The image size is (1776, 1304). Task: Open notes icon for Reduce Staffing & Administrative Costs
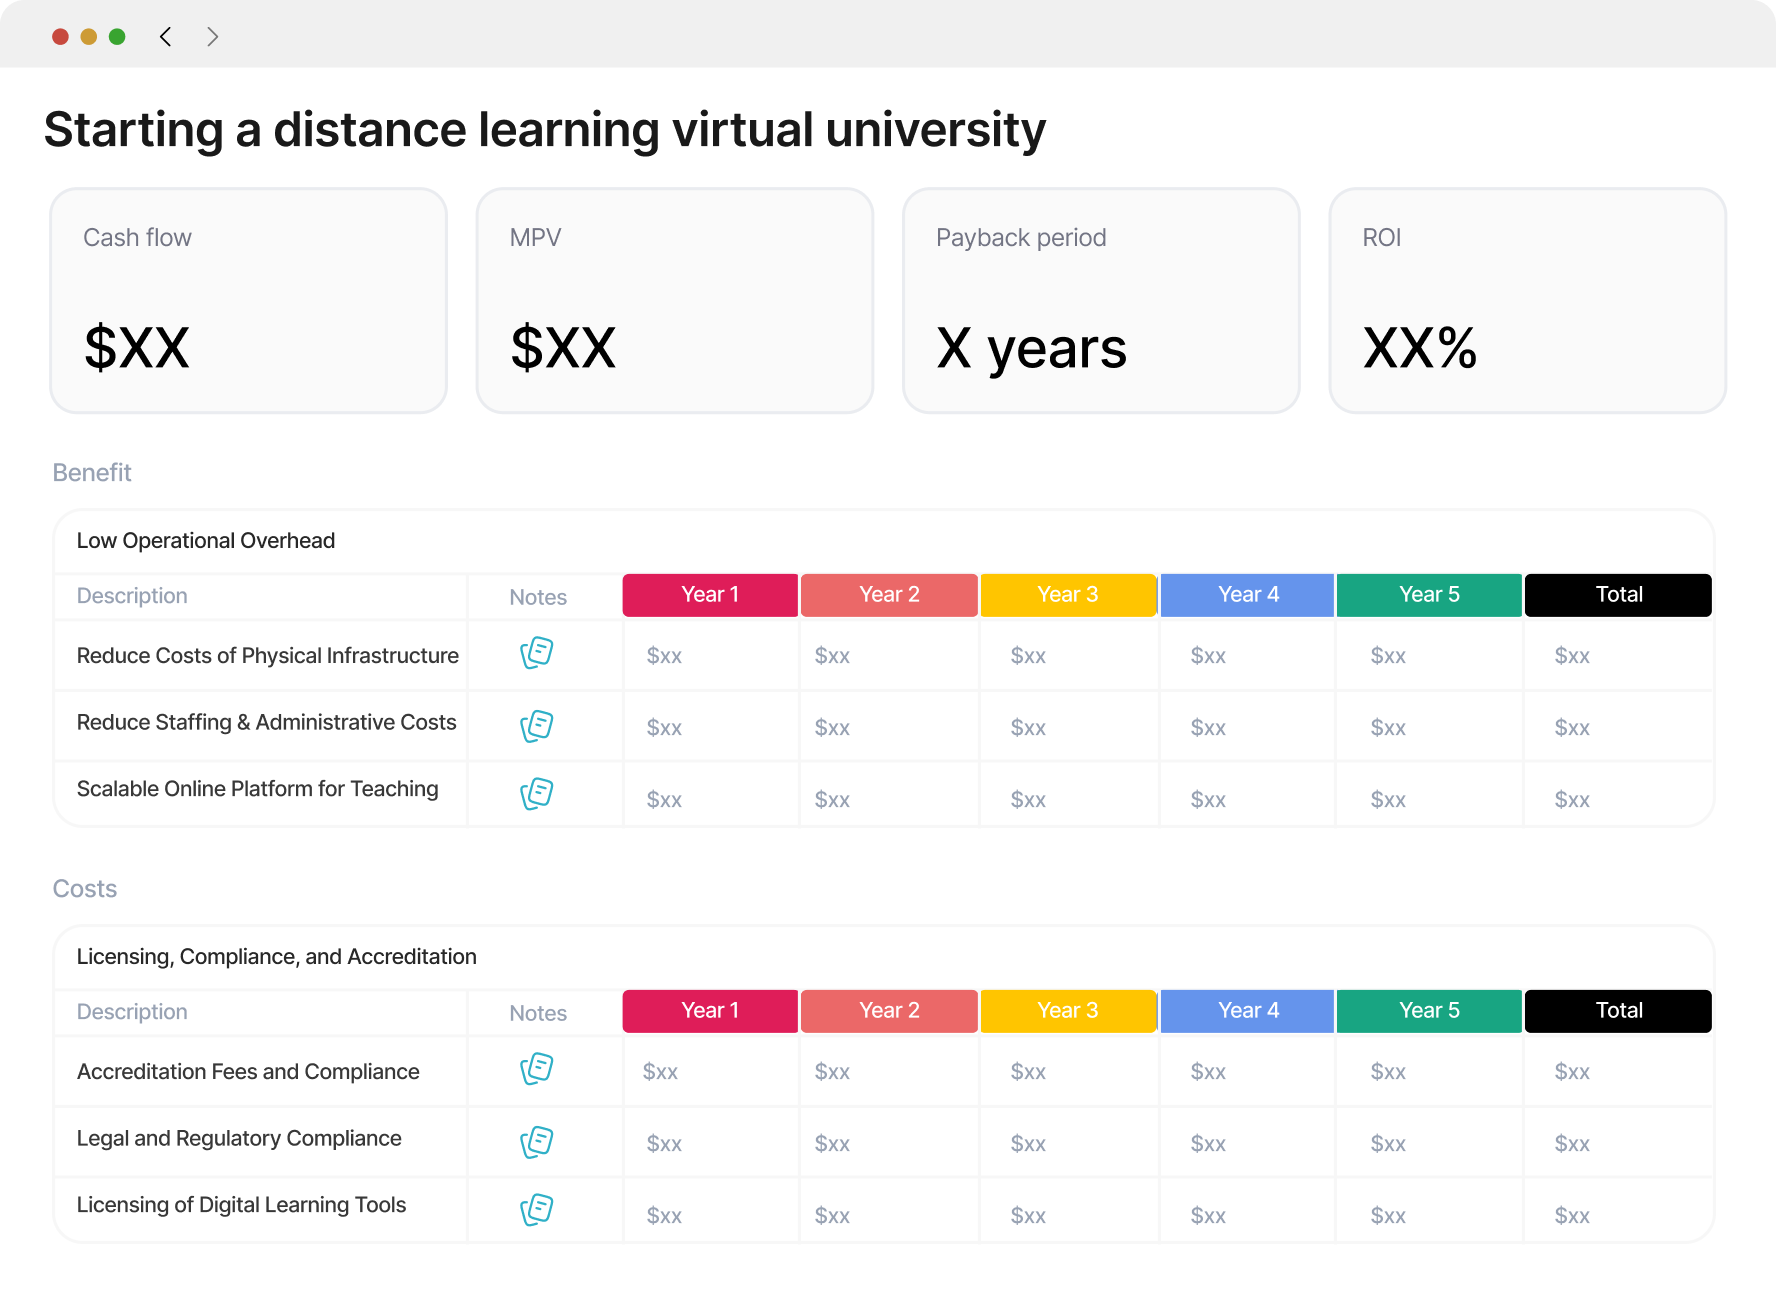537,726
